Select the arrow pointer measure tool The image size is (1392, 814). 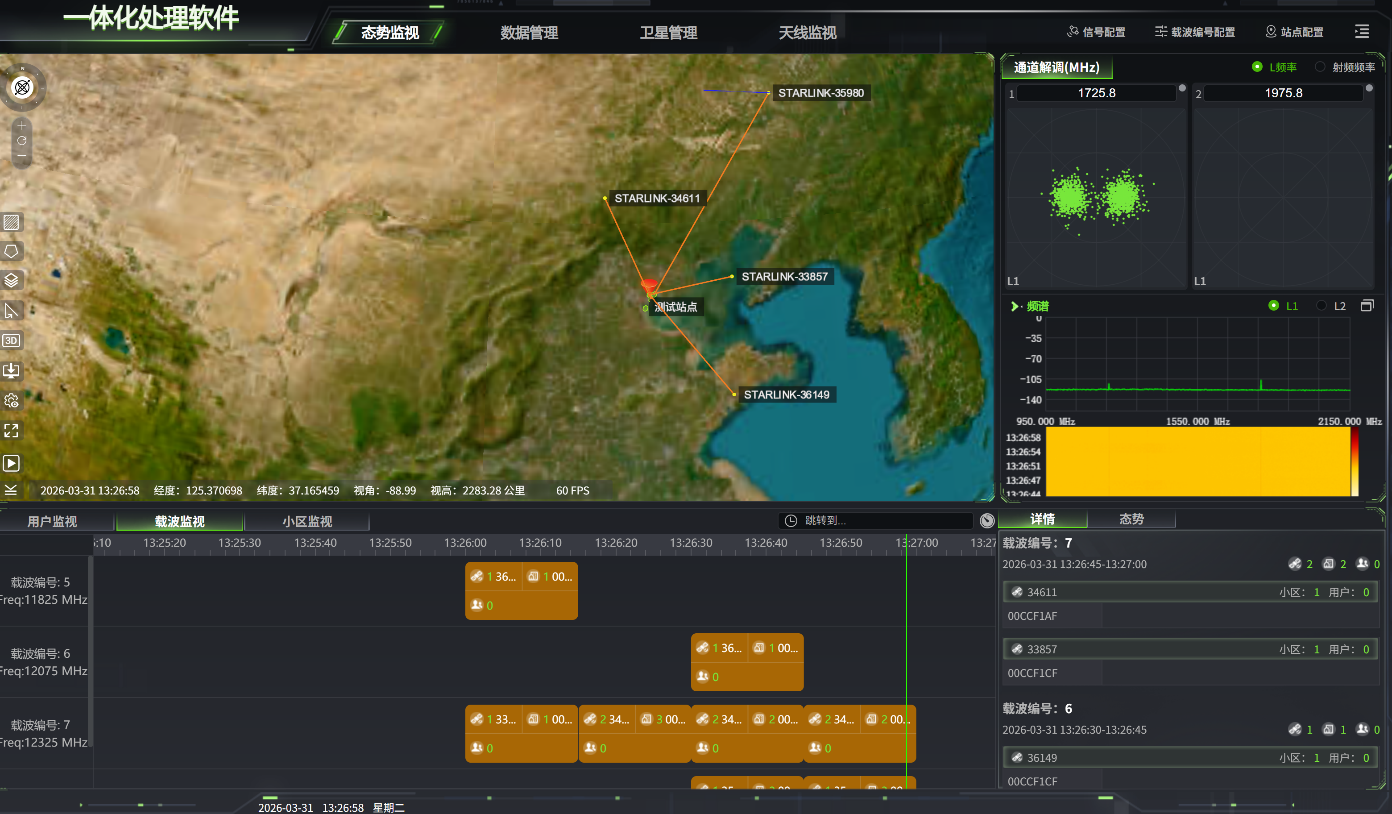point(12,310)
